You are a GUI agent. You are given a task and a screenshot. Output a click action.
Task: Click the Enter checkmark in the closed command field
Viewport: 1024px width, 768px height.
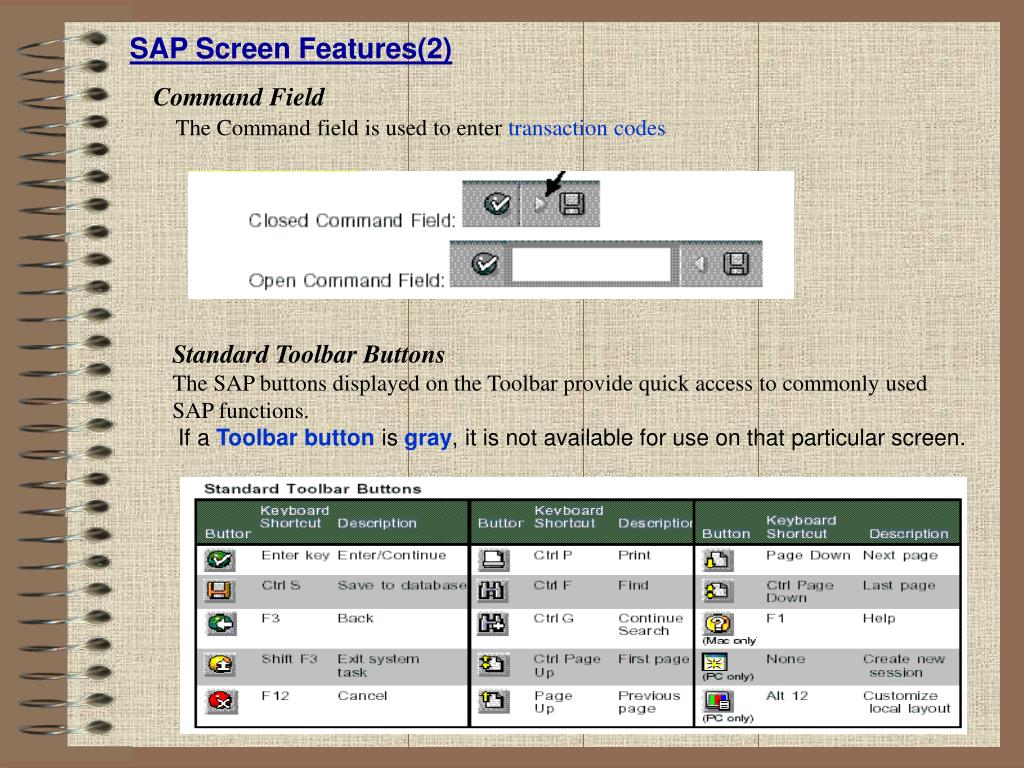497,204
